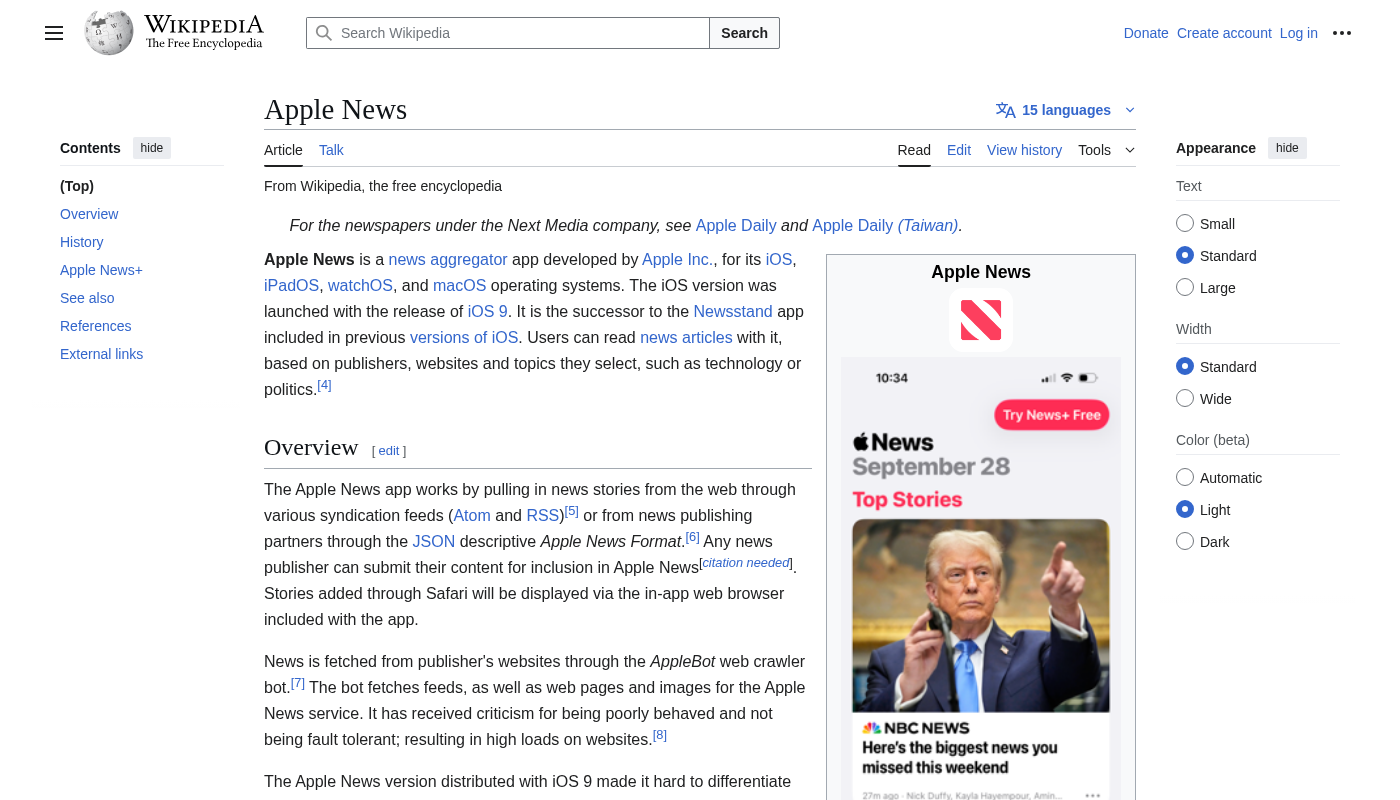Click the Apple News app logo icon
This screenshot has width=1400, height=800.
(x=980, y=320)
